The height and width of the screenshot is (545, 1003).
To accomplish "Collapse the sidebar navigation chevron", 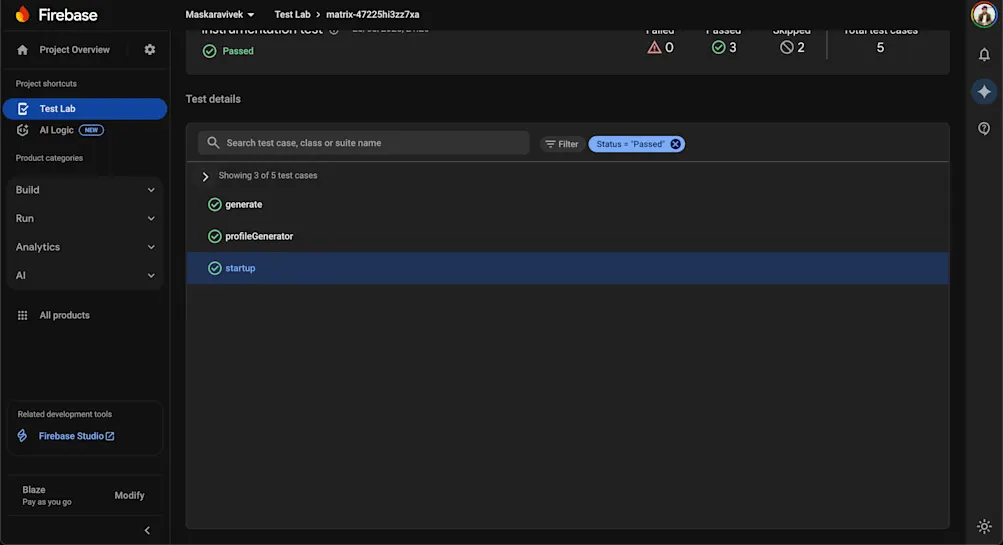I will [147, 530].
